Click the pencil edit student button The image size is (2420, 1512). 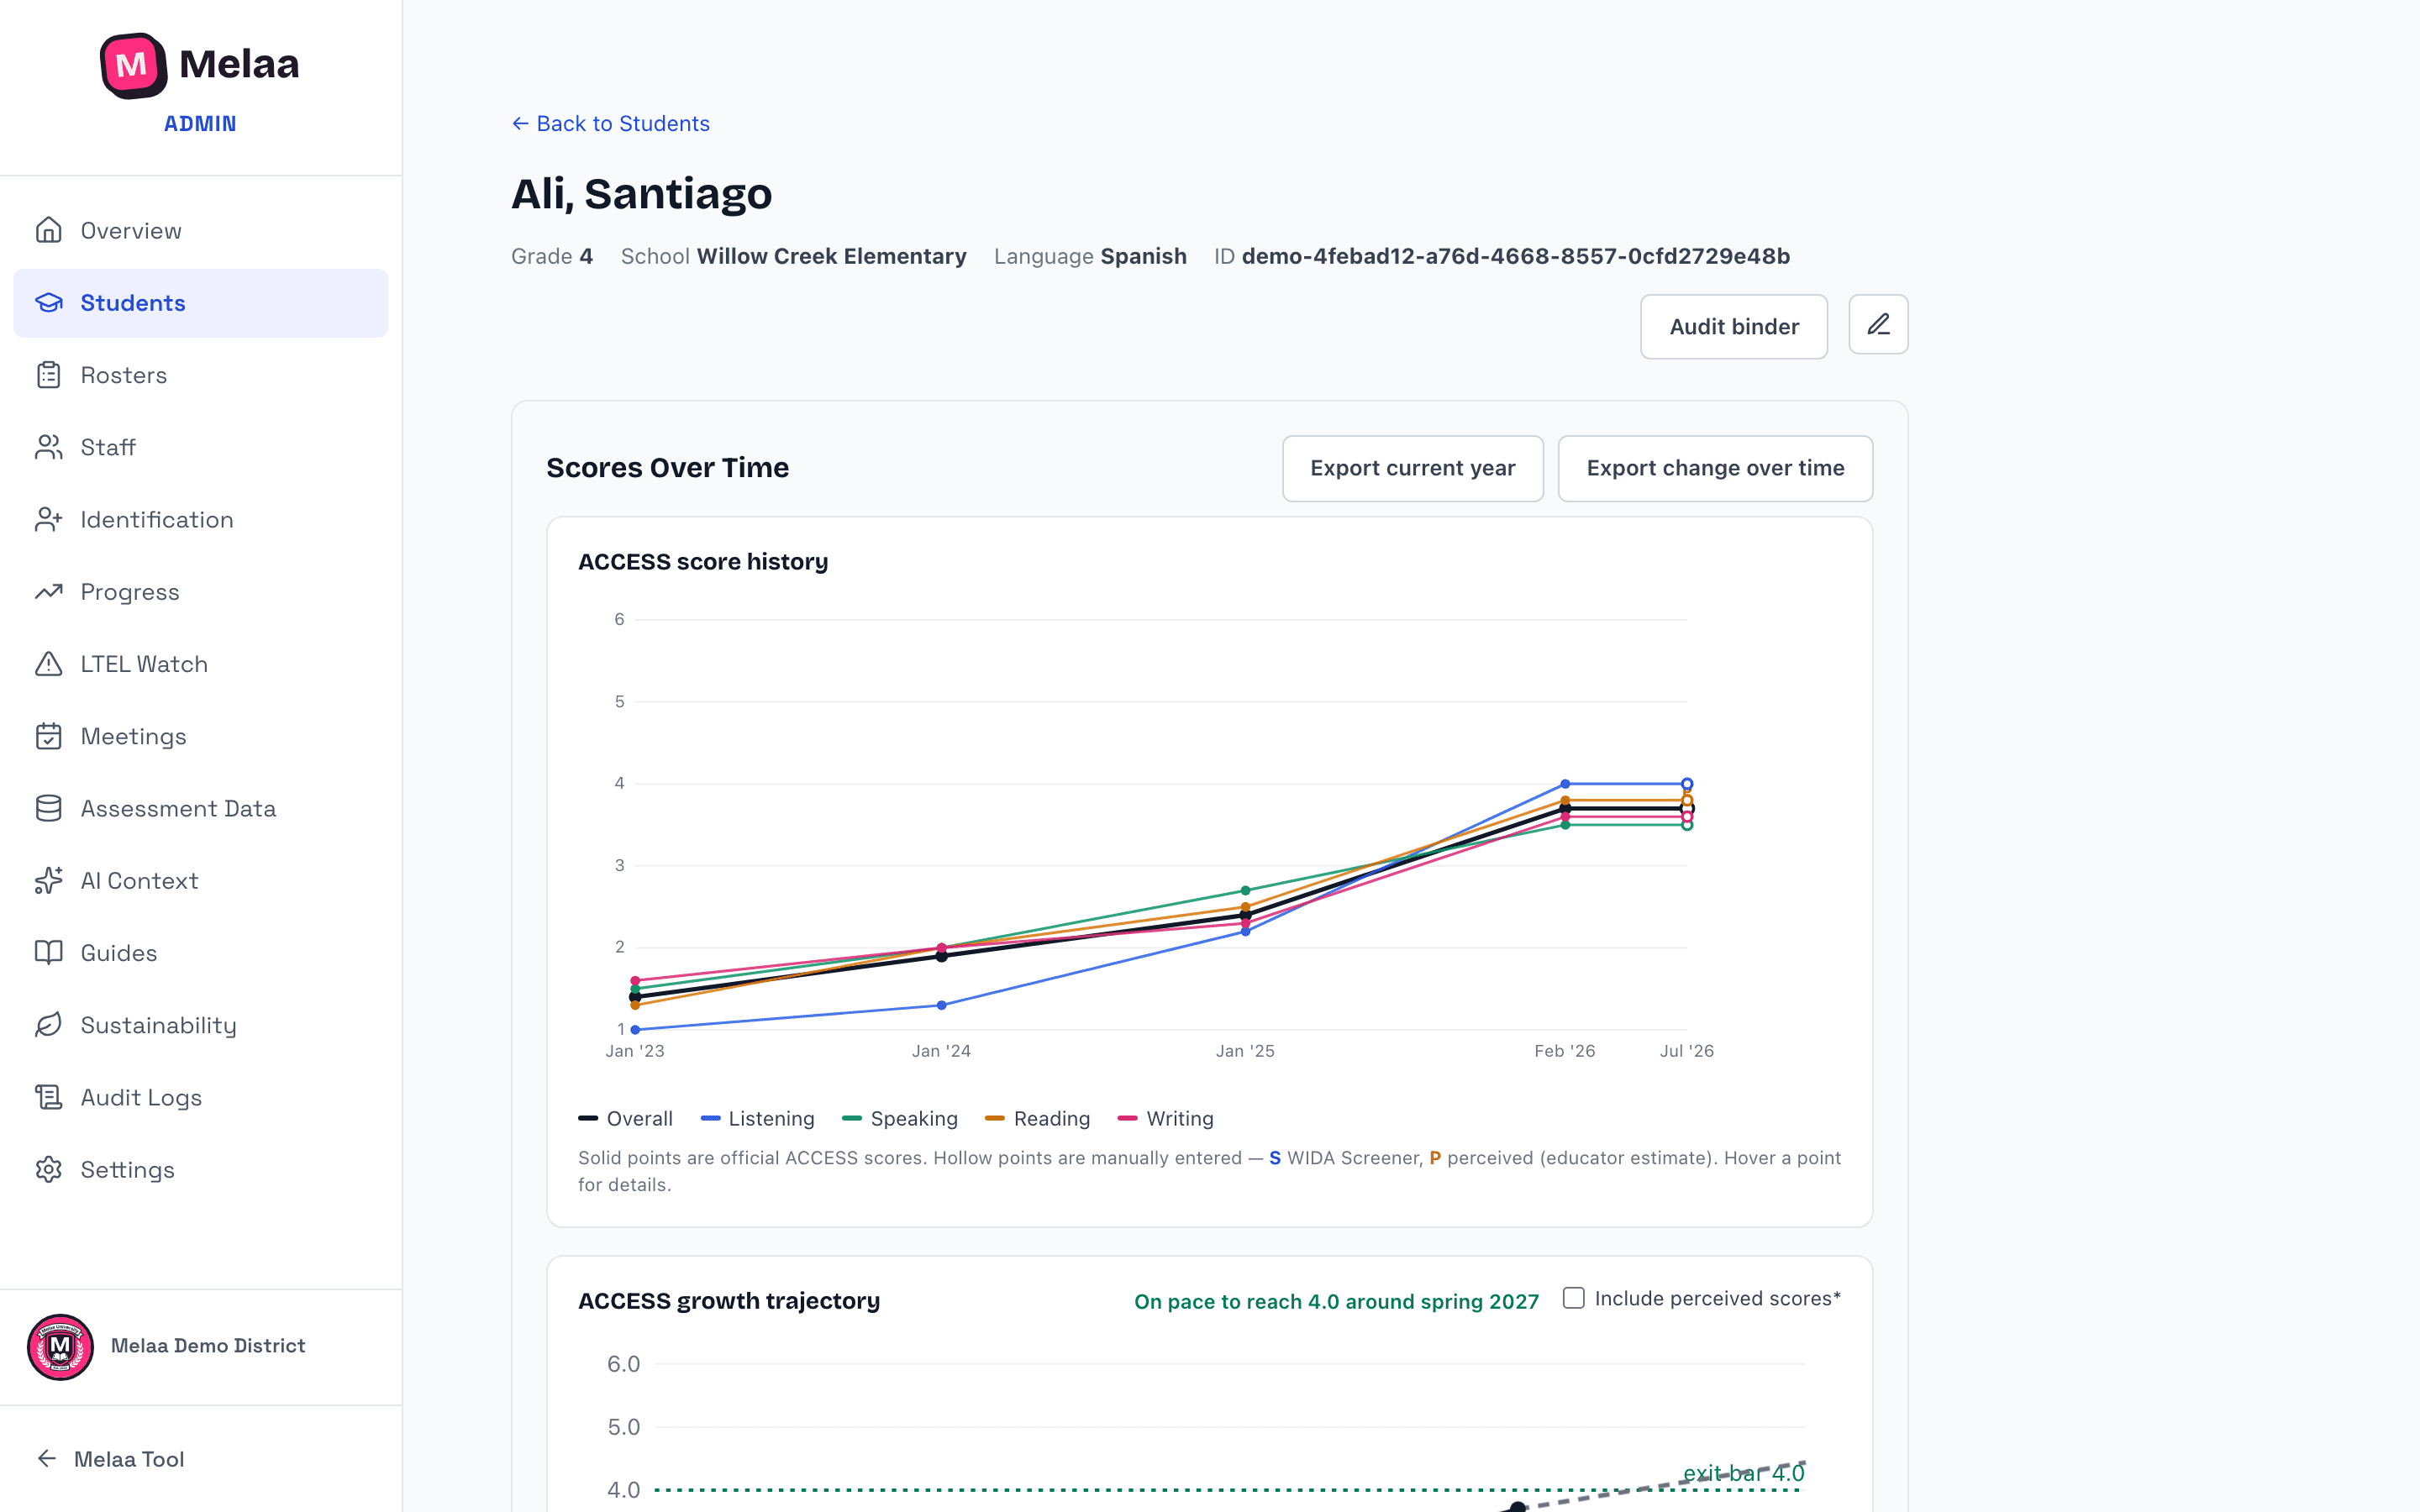(x=1878, y=325)
